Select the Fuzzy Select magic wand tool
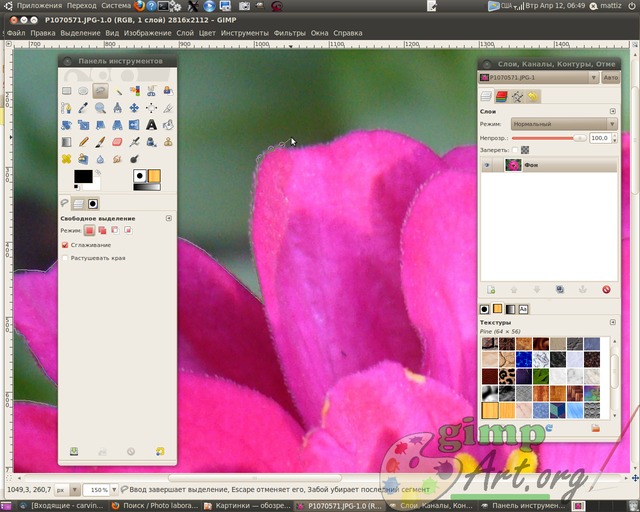This screenshot has height=512, width=640. coord(118,91)
